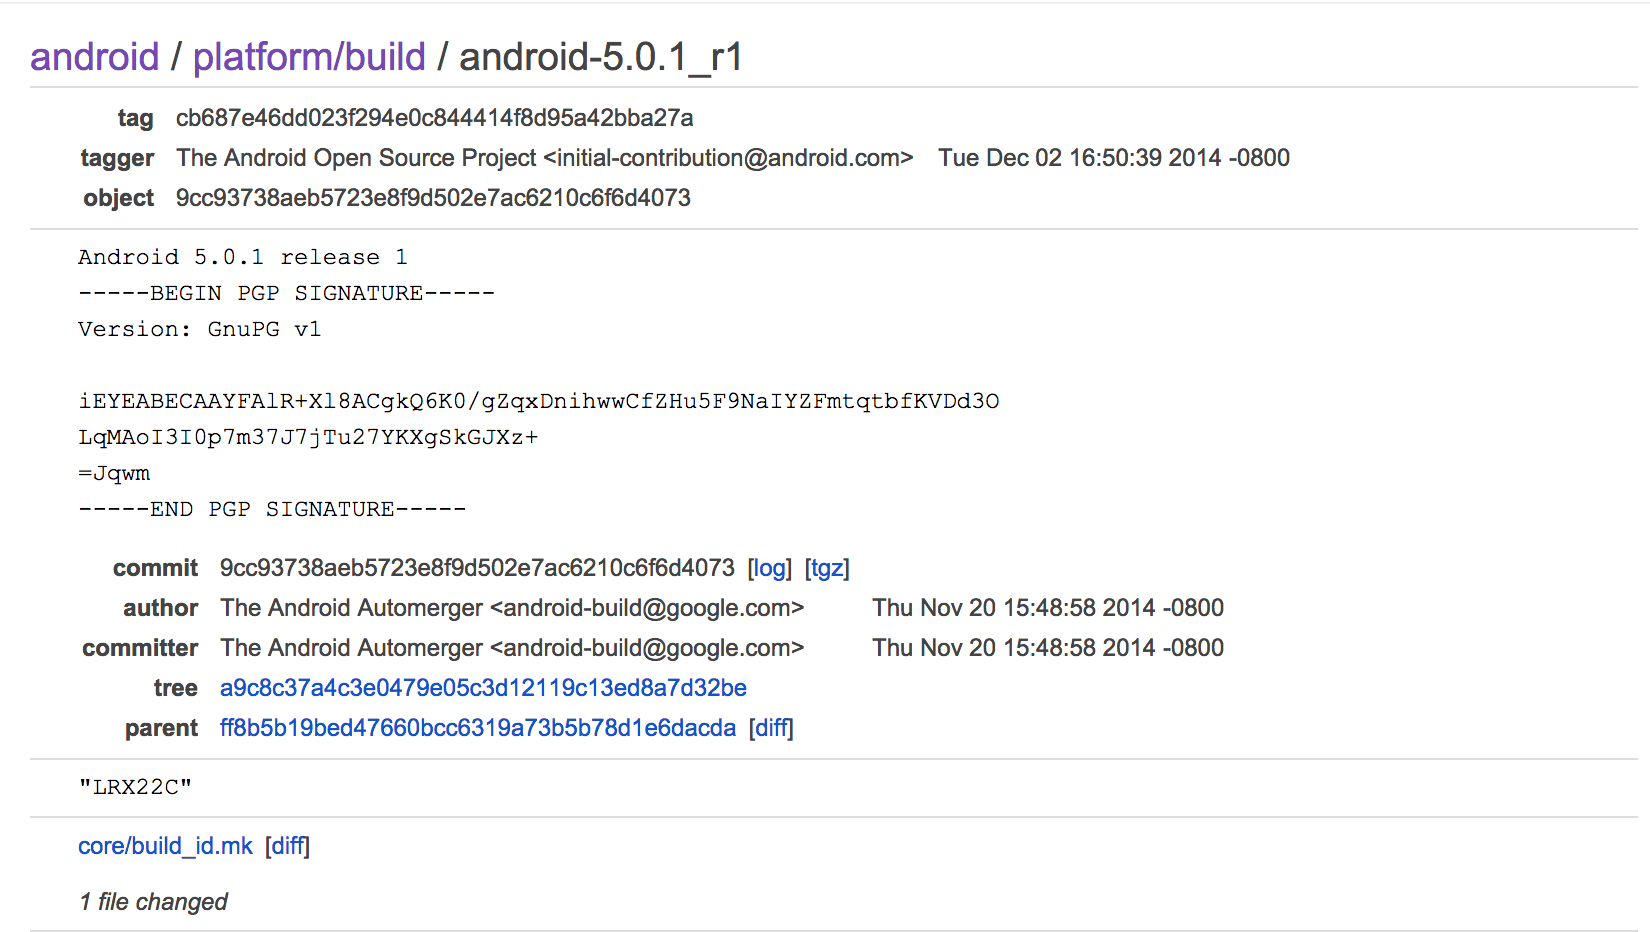Screen dimensions: 1650x932
Task: Click 'Android 5.0.1 release 1' message line
Action: (x=243, y=257)
